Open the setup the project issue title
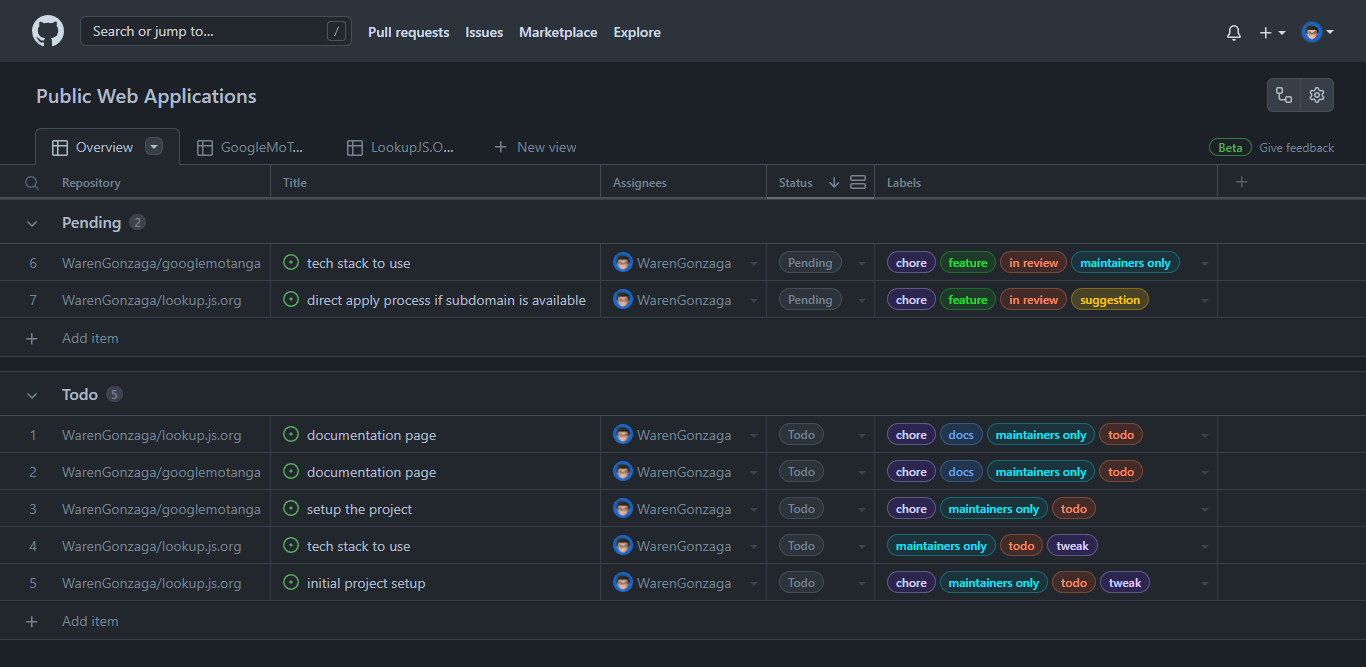This screenshot has height=667, width=1366. [360, 509]
